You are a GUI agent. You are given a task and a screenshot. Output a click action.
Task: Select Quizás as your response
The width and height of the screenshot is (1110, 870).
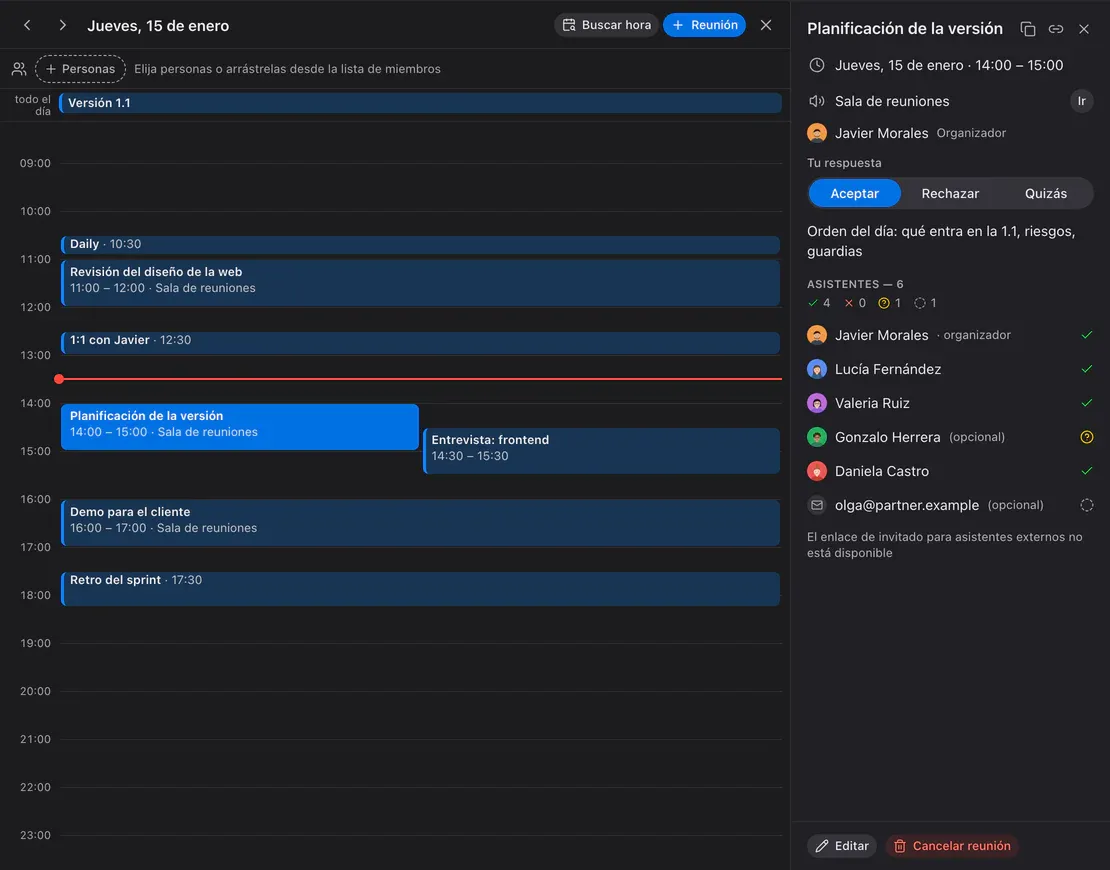click(1046, 193)
